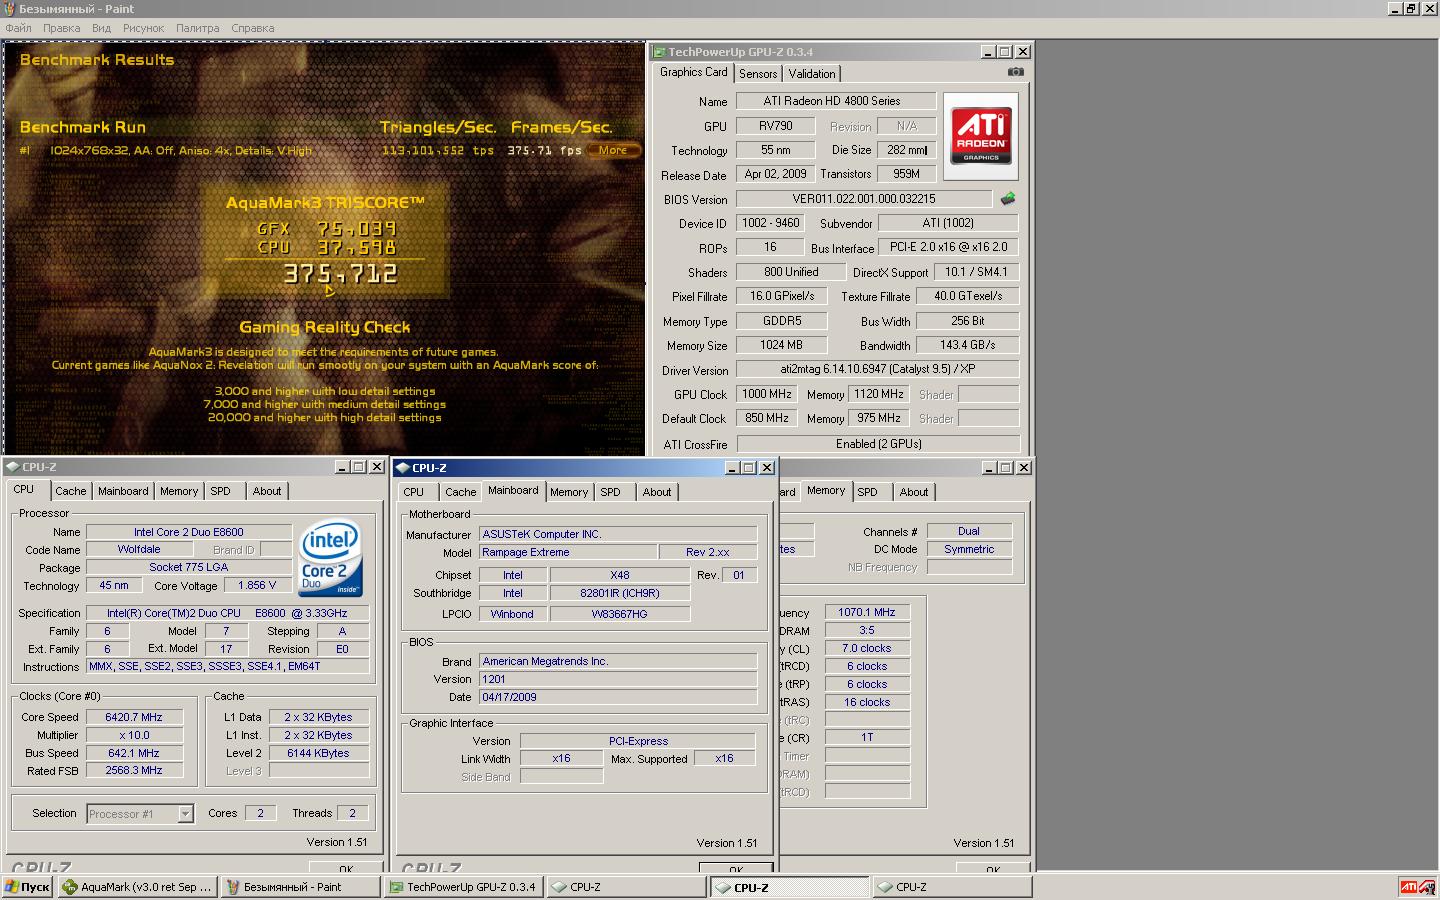Activate Безымянный - Paint taskbar button
1440x900 pixels.
[300, 887]
